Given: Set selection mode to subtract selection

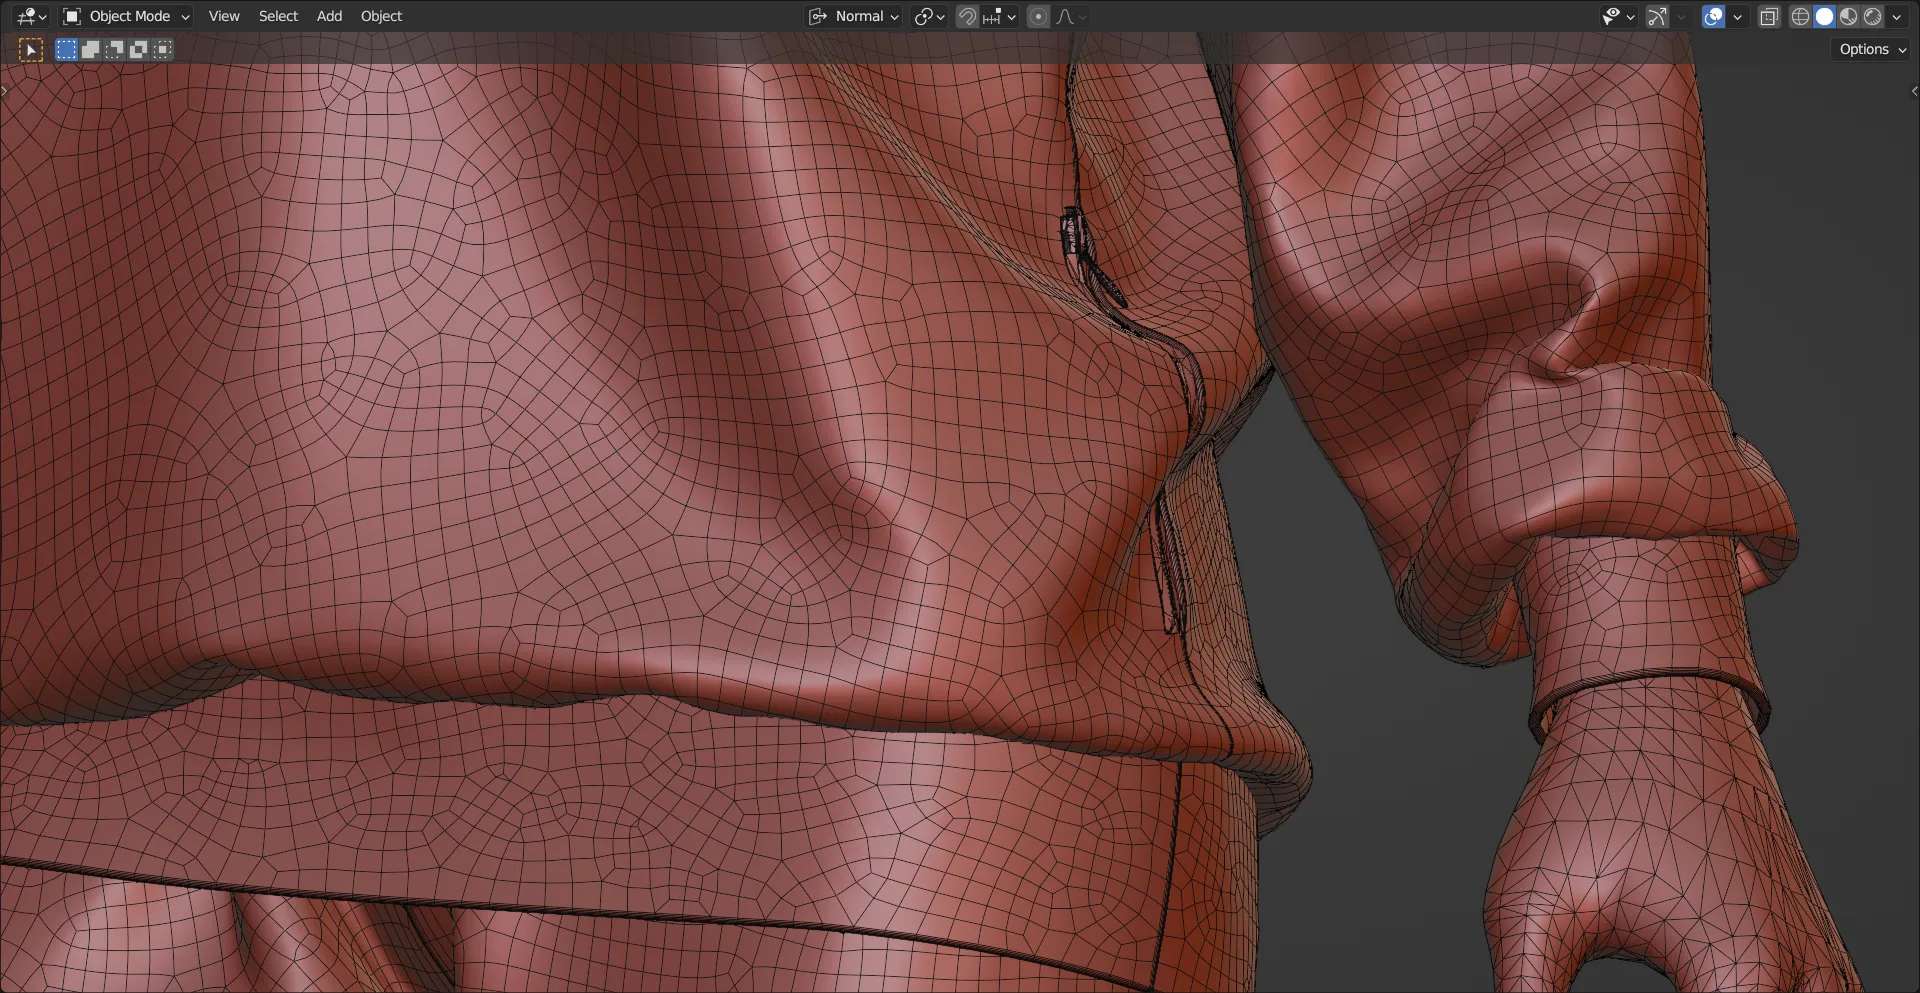Looking at the screenshot, I should click(x=114, y=49).
